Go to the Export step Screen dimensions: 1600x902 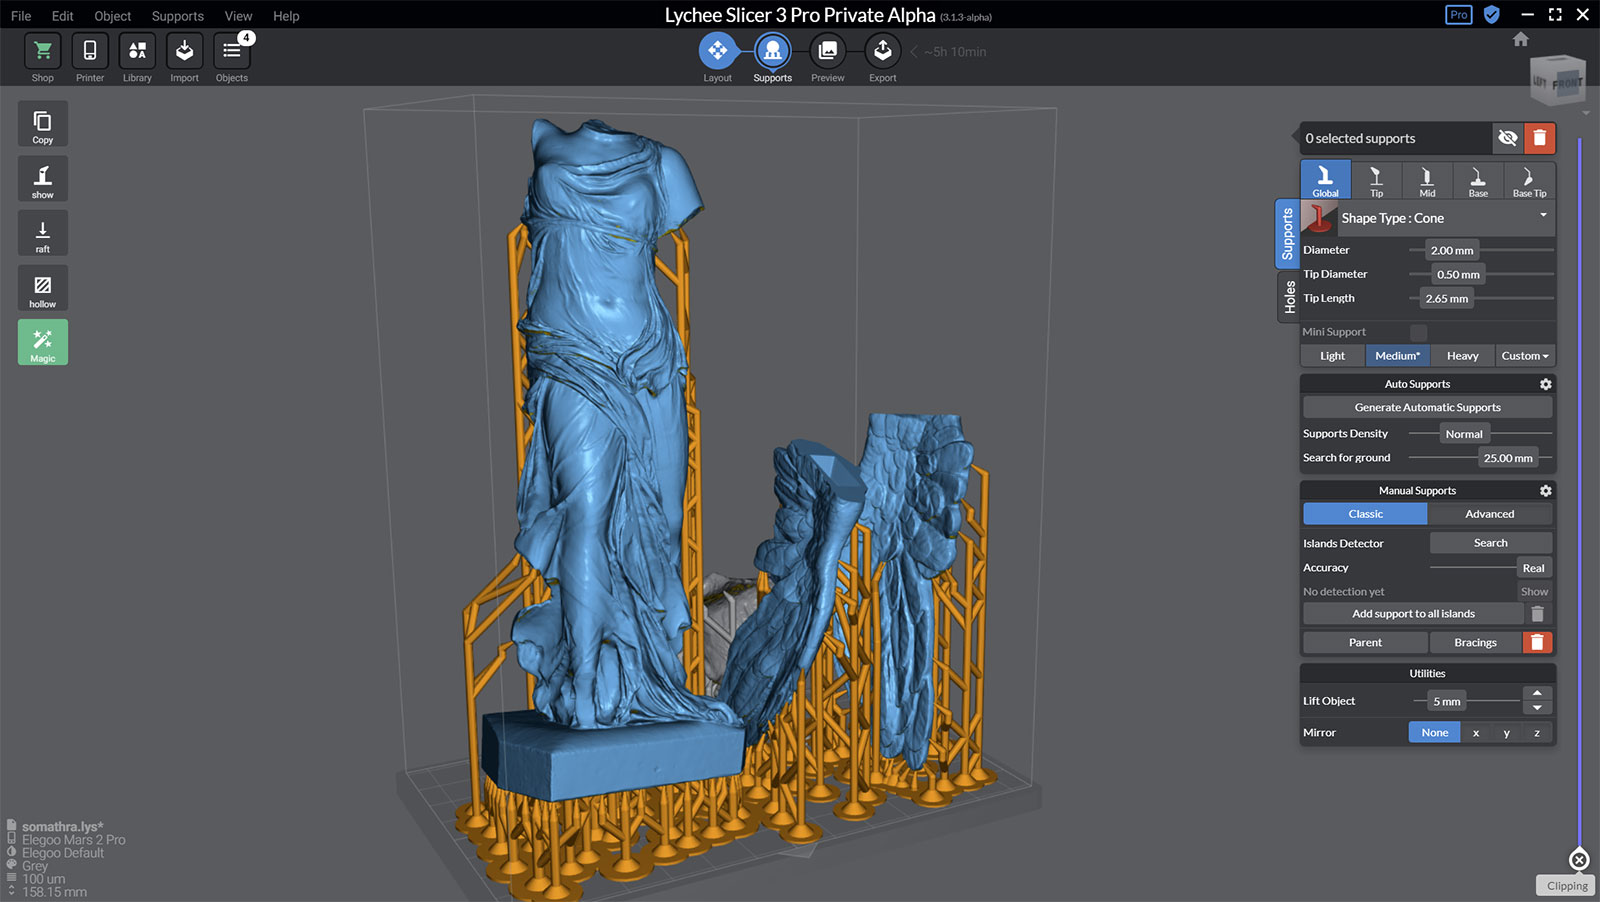click(x=882, y=50)
